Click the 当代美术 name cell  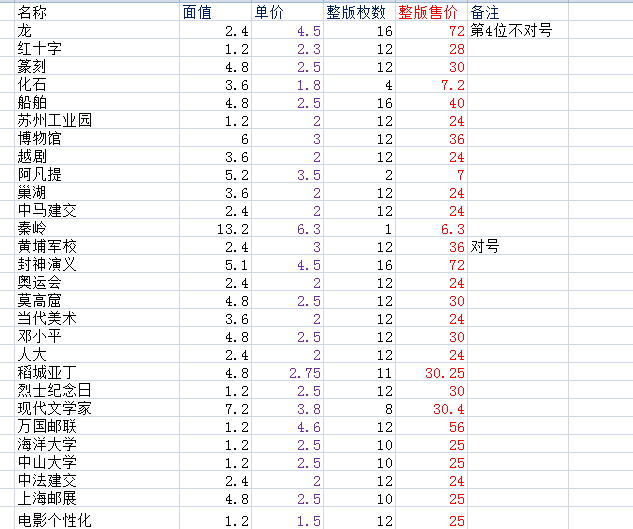tap(97, 319)
